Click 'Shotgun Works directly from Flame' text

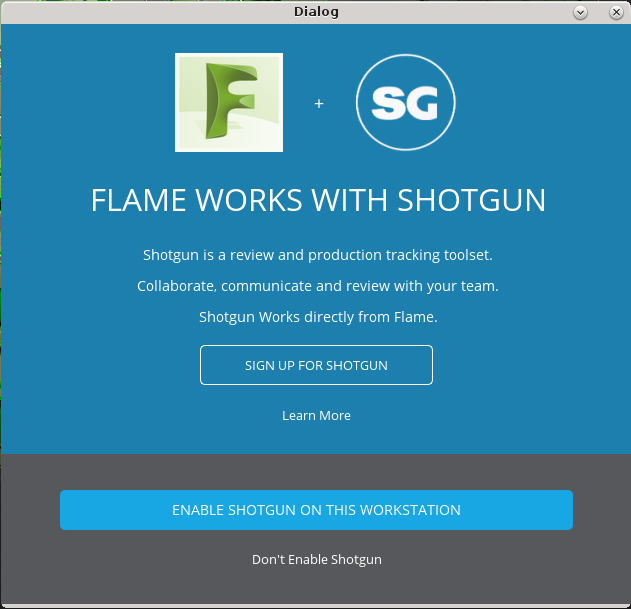point(318,317)
